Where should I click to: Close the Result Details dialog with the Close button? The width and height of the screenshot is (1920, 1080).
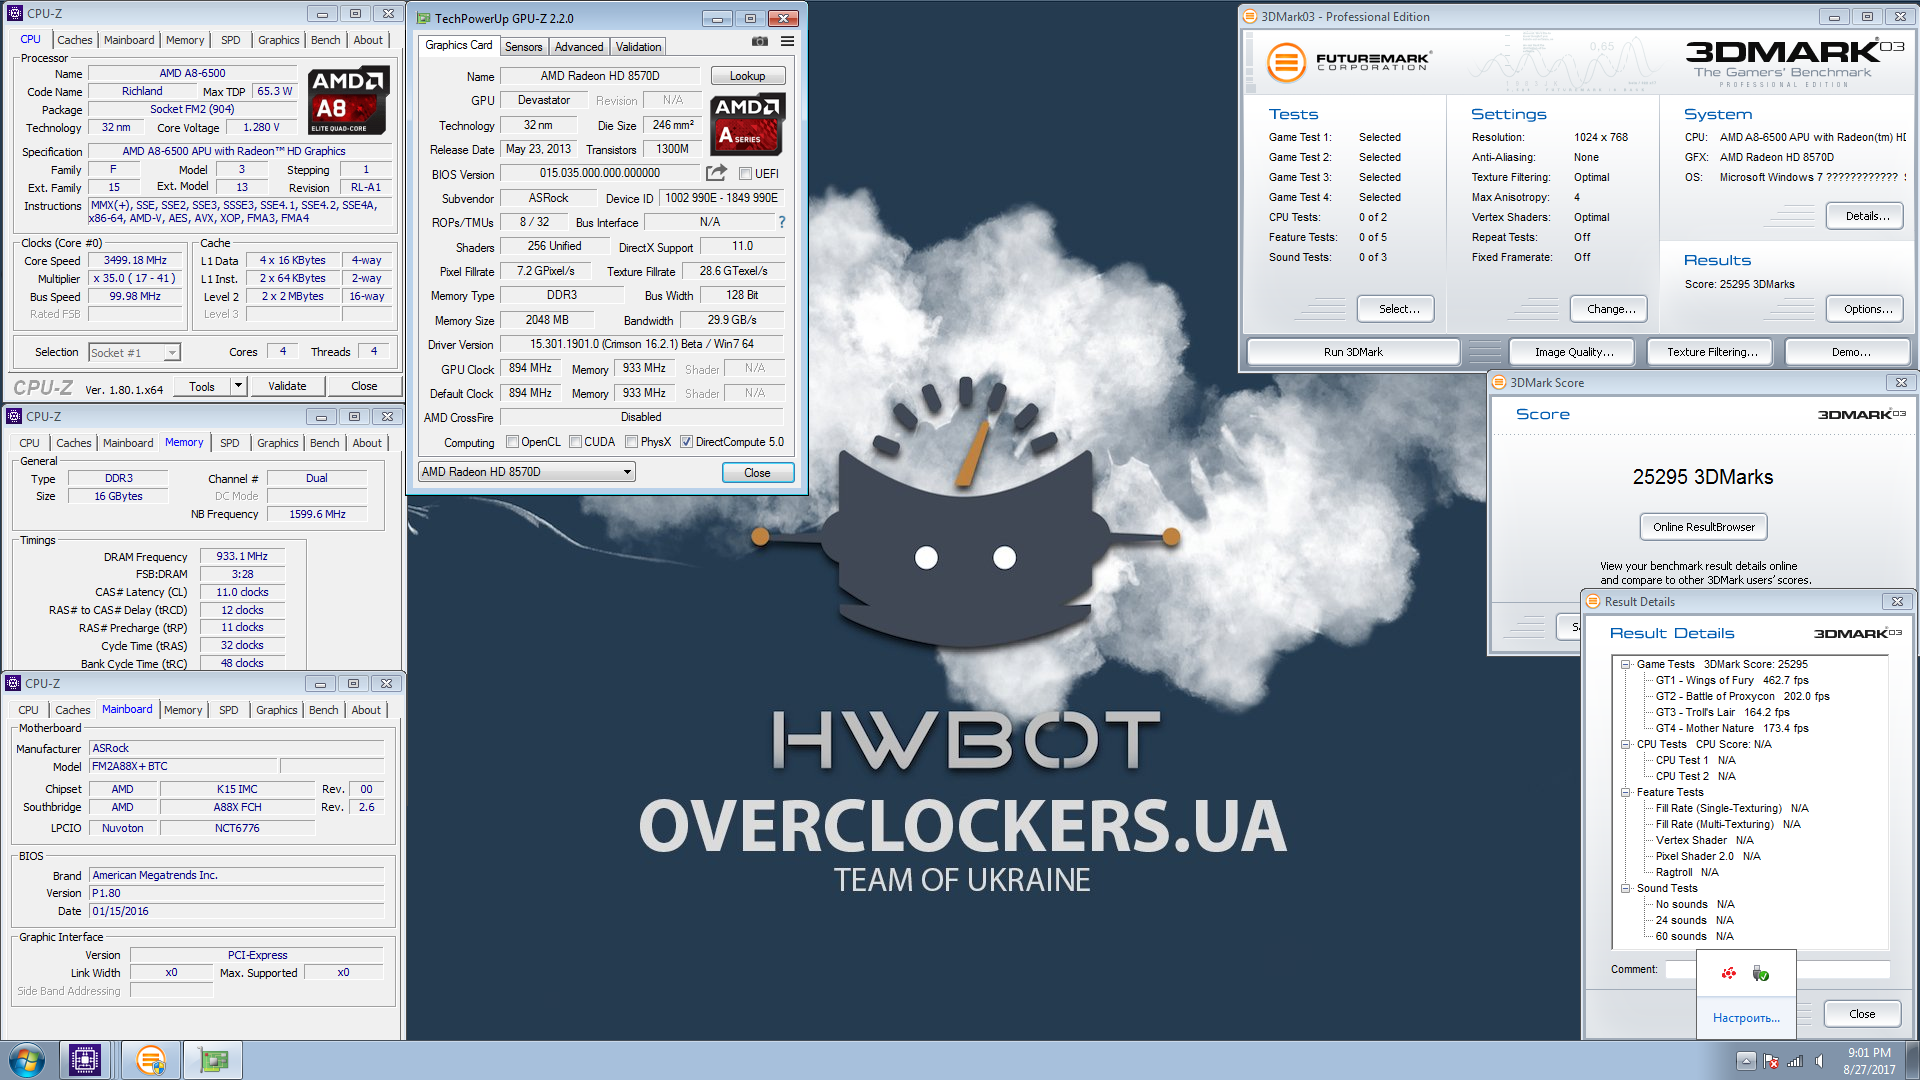tap(1861, 1014)
